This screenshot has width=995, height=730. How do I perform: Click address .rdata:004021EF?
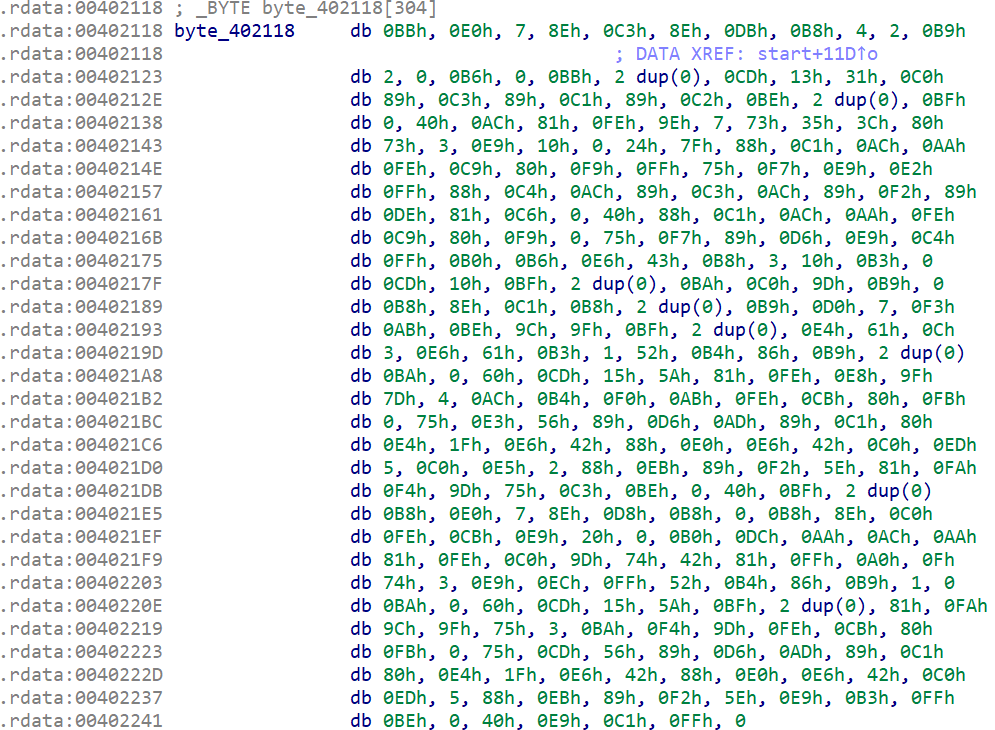coord(81,537)
